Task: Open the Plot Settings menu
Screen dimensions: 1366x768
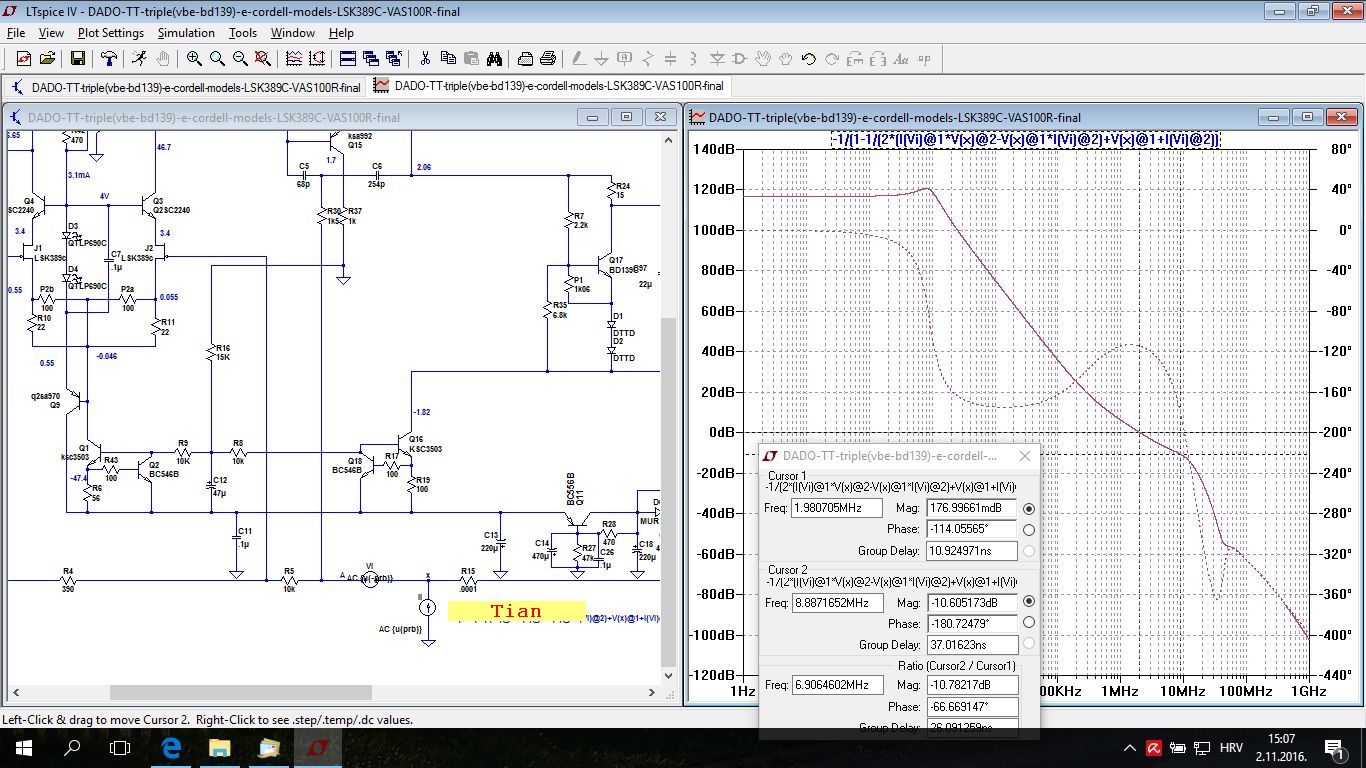Action: pyautogui.click(x=111, y=33)
